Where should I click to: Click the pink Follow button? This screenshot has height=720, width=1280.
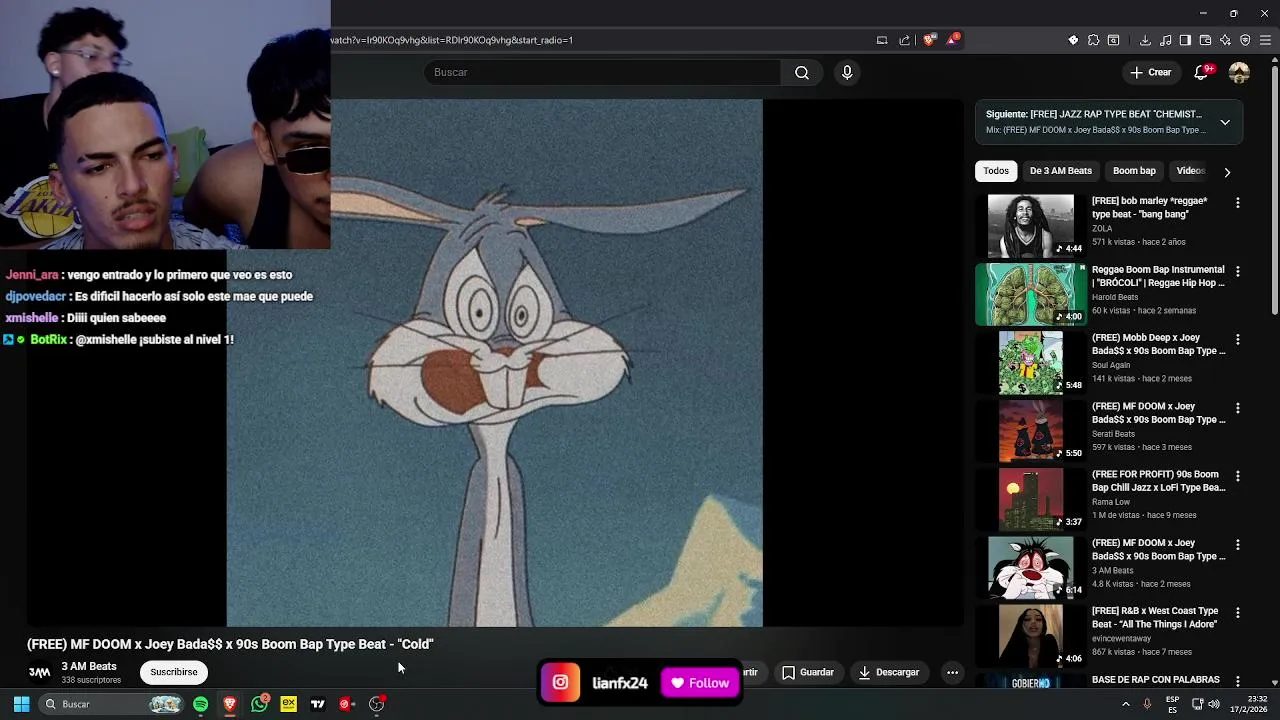pos(700,683)
